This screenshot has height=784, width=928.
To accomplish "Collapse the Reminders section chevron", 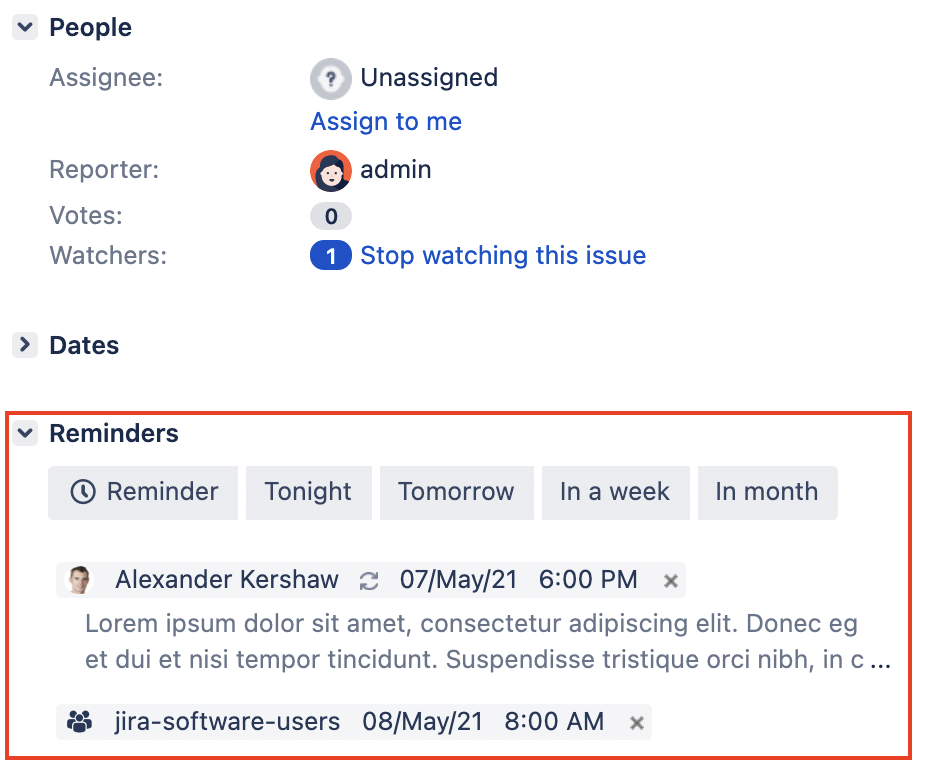I will click(25, 433).
